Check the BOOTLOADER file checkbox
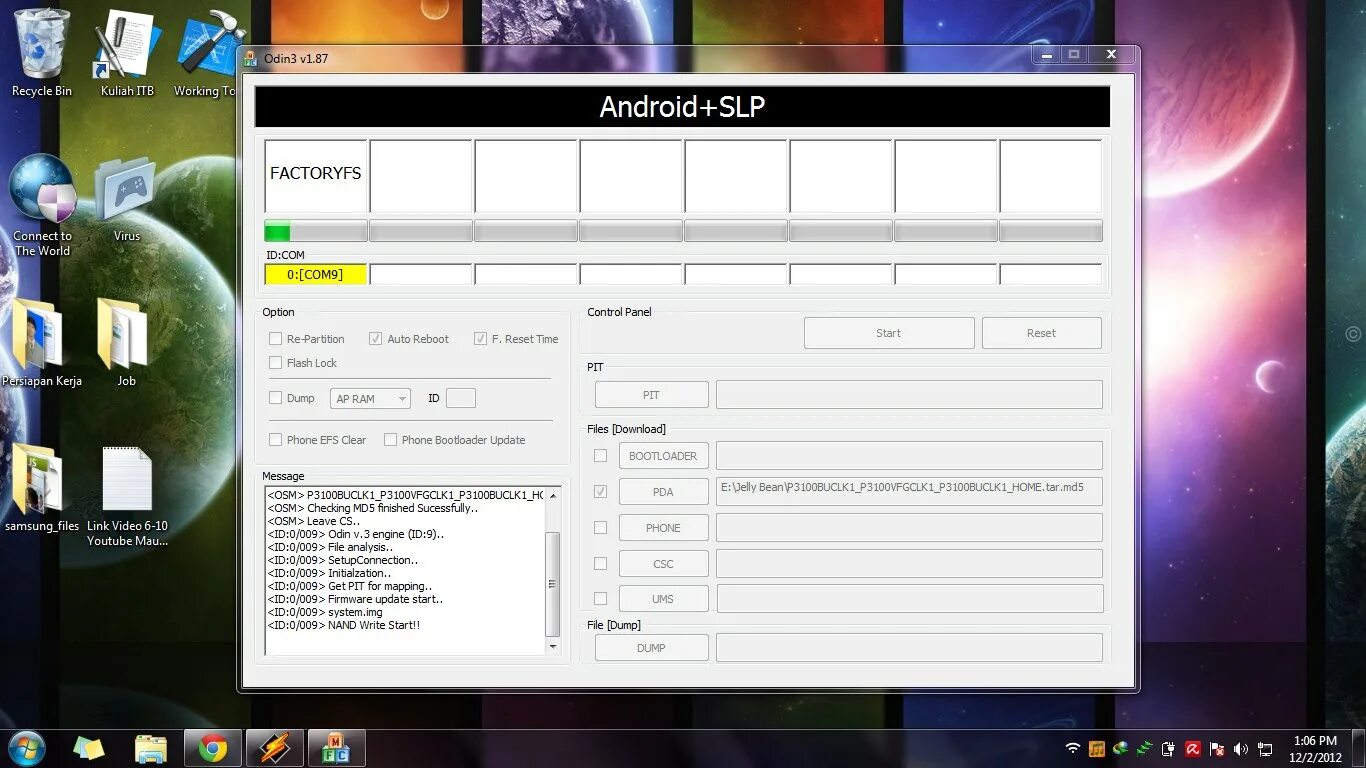 pyautogui.click(x=600, y=456)
